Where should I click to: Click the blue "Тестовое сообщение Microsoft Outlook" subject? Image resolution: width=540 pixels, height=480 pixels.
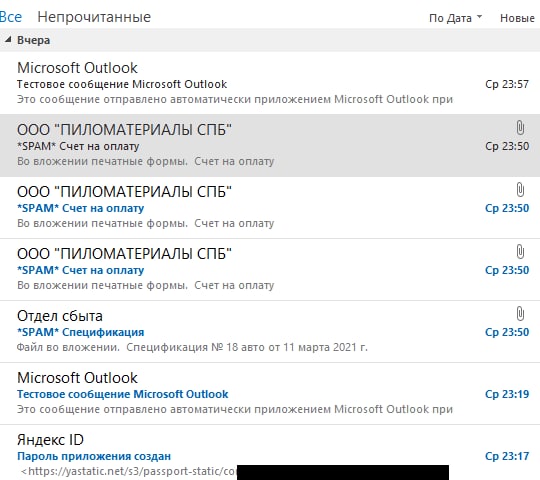[x=123, y=394]
